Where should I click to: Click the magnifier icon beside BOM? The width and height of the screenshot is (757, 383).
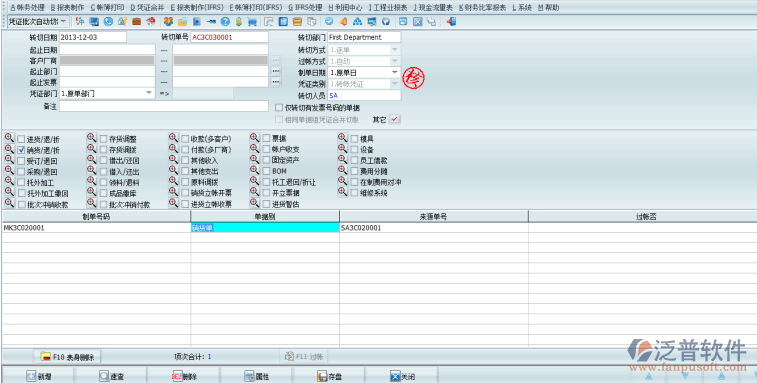(x=254, y=170)
